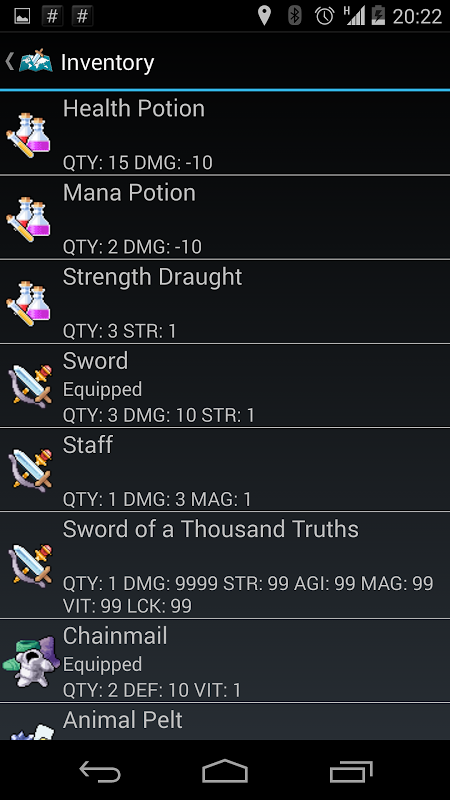Screen dimensions: 450x800
Task: Open the Strength Draught item
Action: (225, 302)
